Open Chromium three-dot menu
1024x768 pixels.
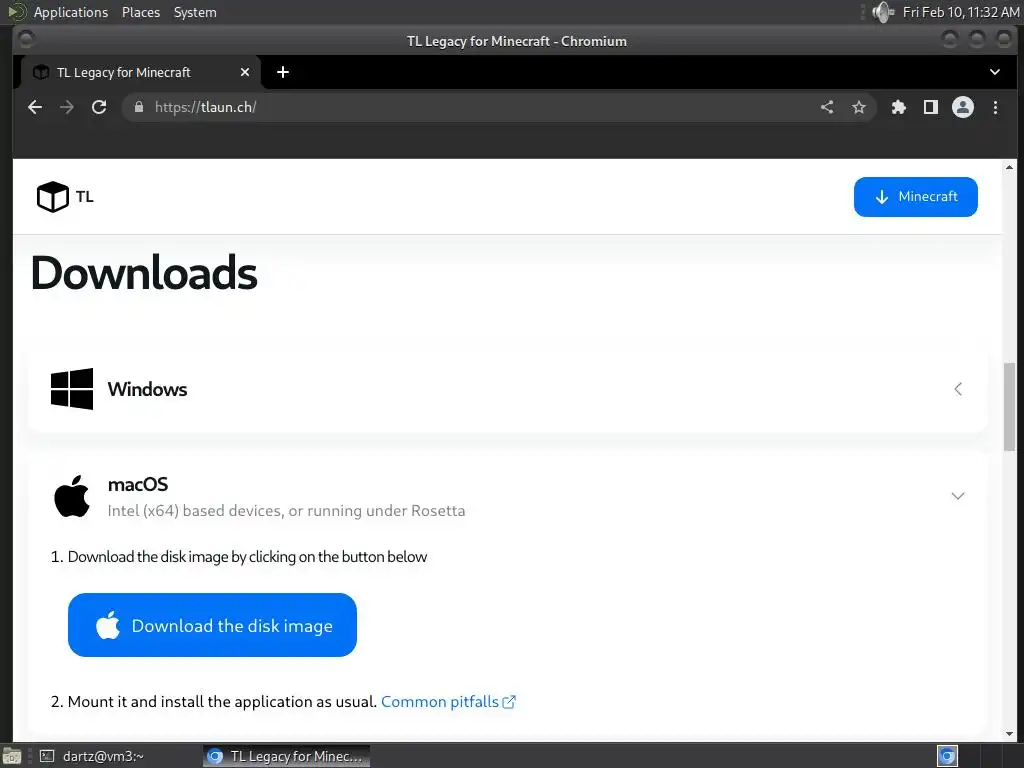pyautogui.click(x=995, y=107)
